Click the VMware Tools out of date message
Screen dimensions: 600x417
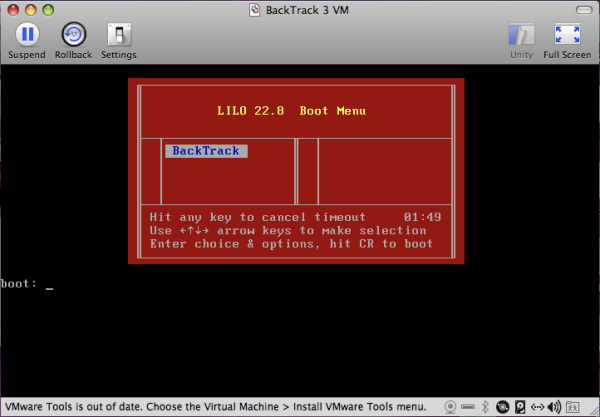pos(215,406)
